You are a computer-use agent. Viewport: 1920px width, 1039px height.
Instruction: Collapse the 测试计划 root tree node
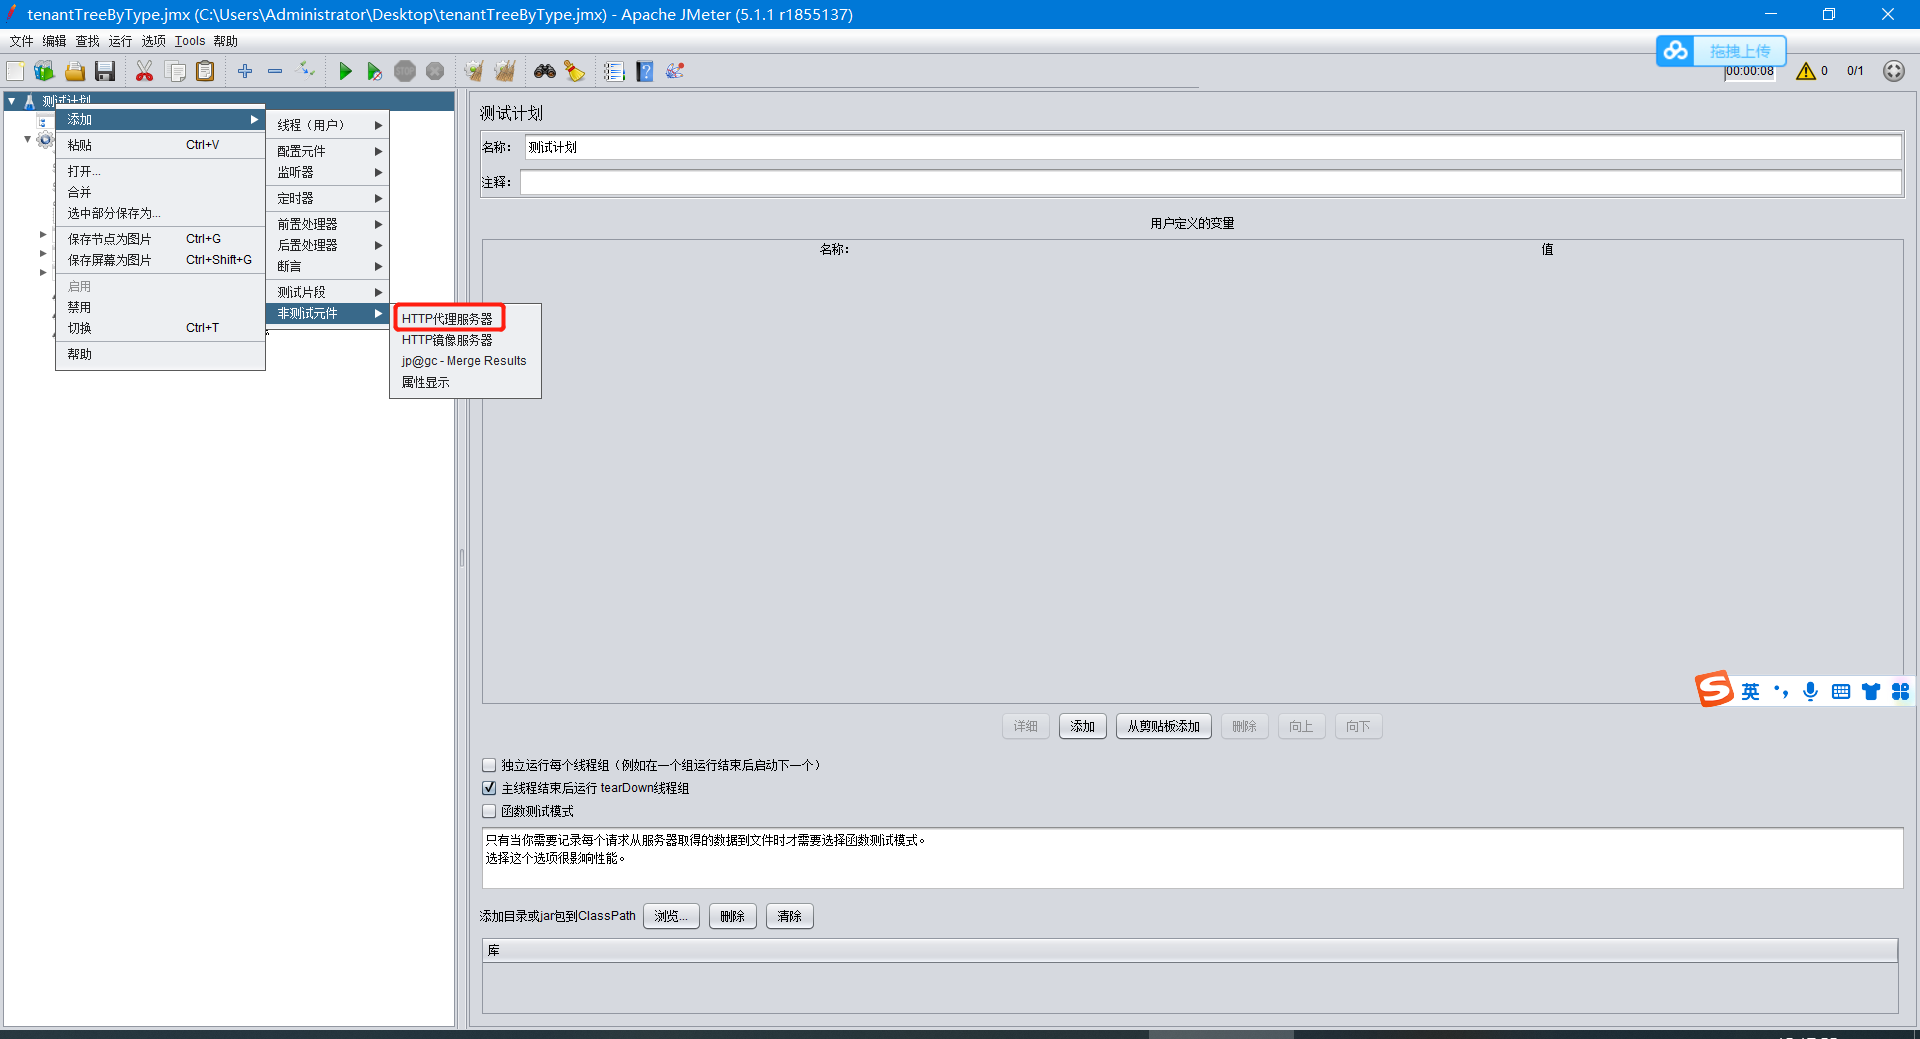click(x=11, y=101)
